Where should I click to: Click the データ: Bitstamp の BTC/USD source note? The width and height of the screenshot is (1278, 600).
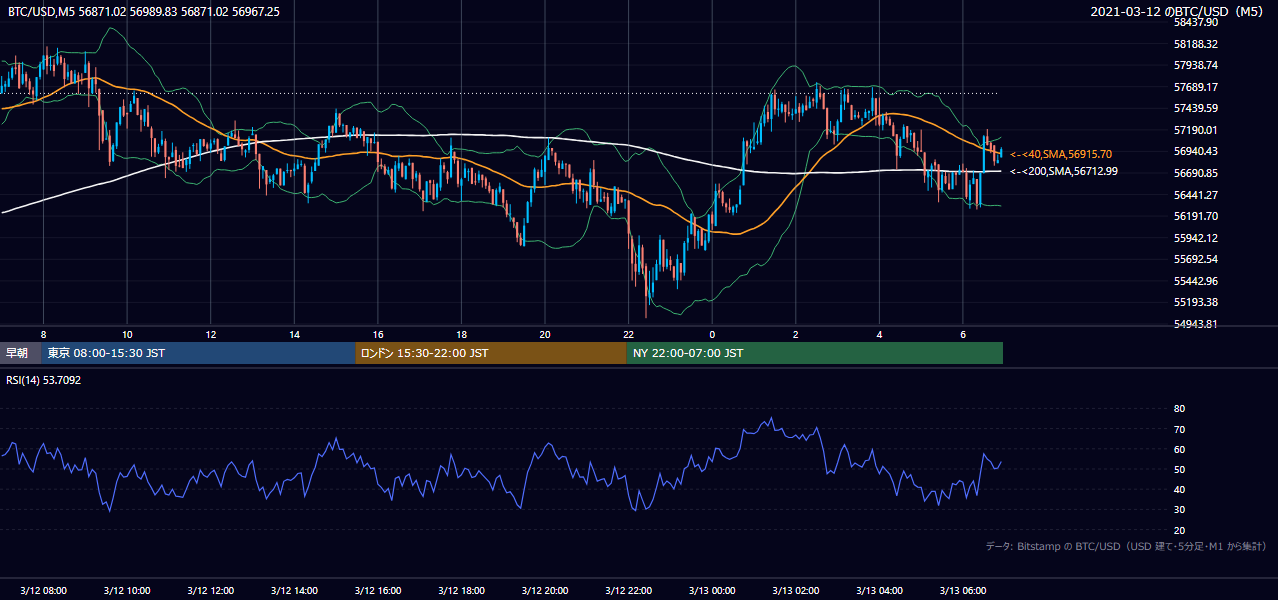pyautogui.click(x=1126, y=546)
